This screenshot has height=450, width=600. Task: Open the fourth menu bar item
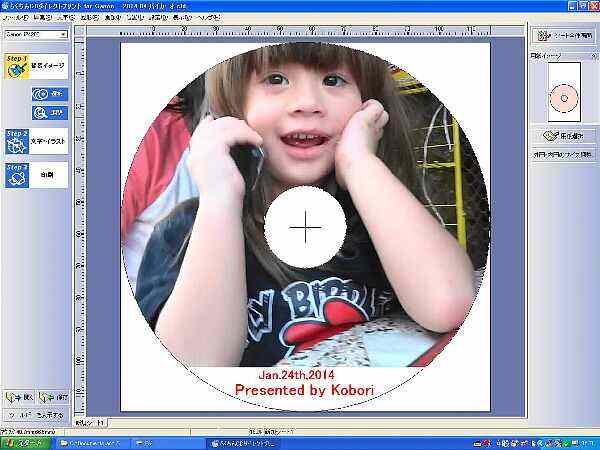[90, 18]
